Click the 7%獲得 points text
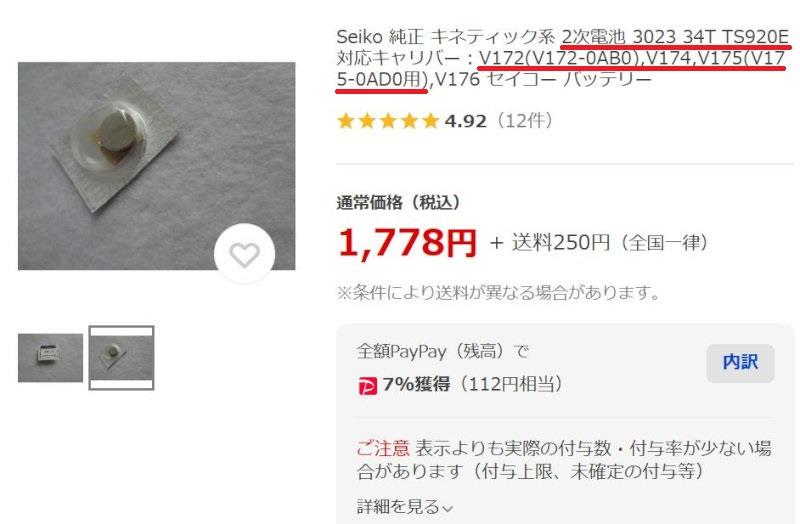The height and width of the screenshot is (524, 800). tap(416, 384)
